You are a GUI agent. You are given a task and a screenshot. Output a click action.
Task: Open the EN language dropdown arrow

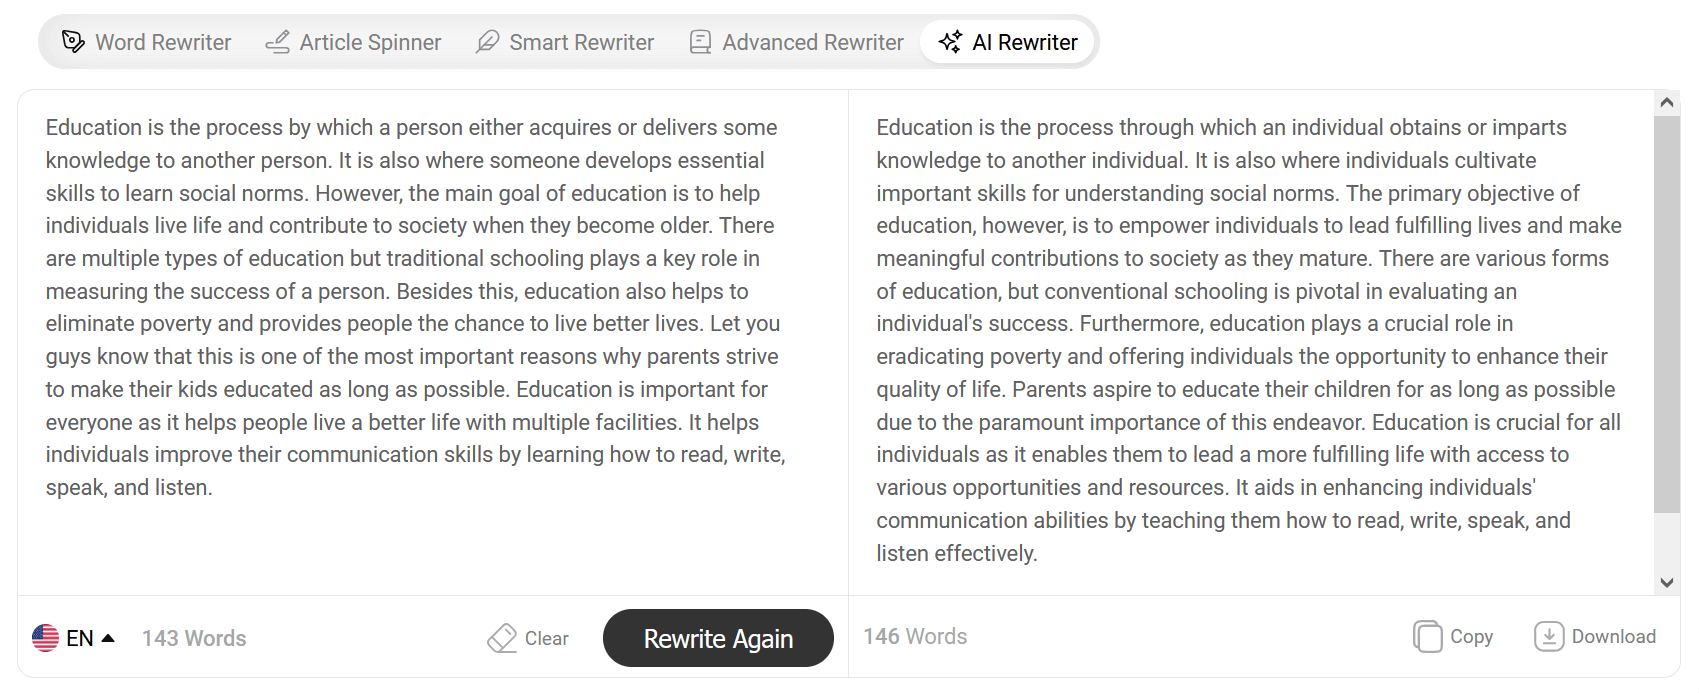coord(108,638)
